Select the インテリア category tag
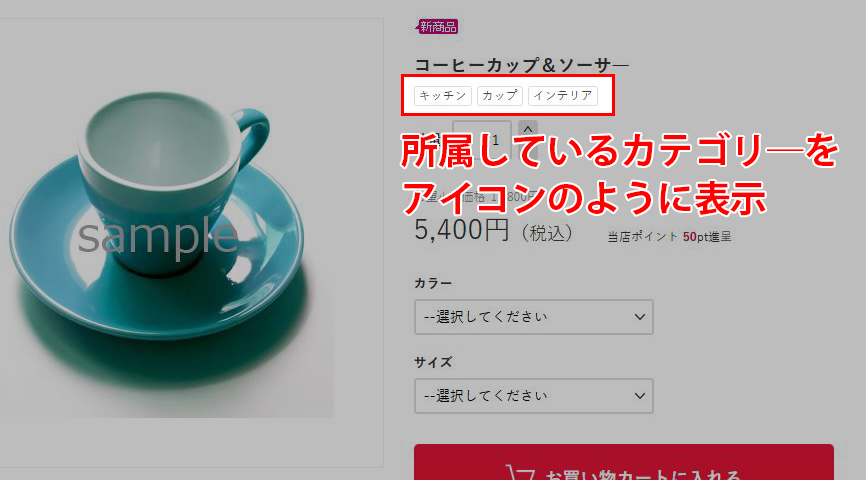 pyautogui.click(x=562, y=96)
